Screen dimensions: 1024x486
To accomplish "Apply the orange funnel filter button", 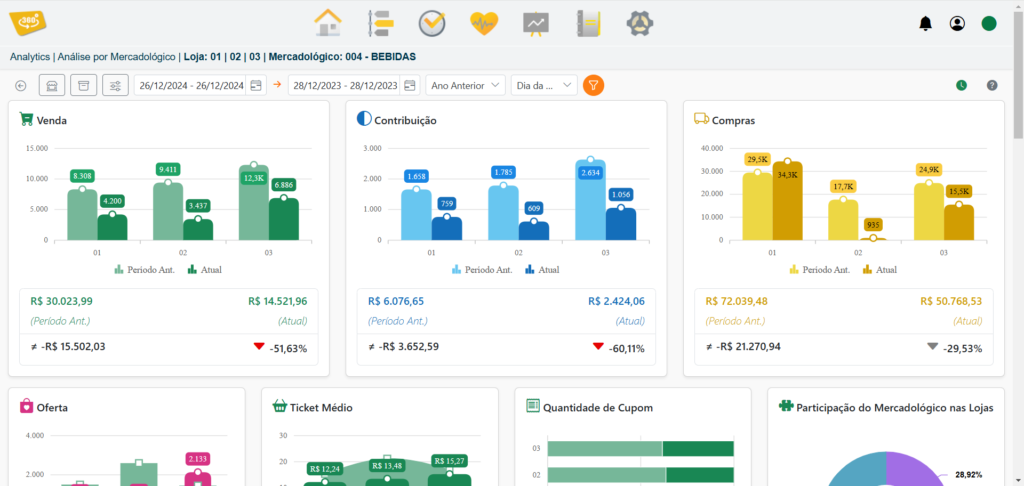I will pyautogui.click(x=594, y=86).
